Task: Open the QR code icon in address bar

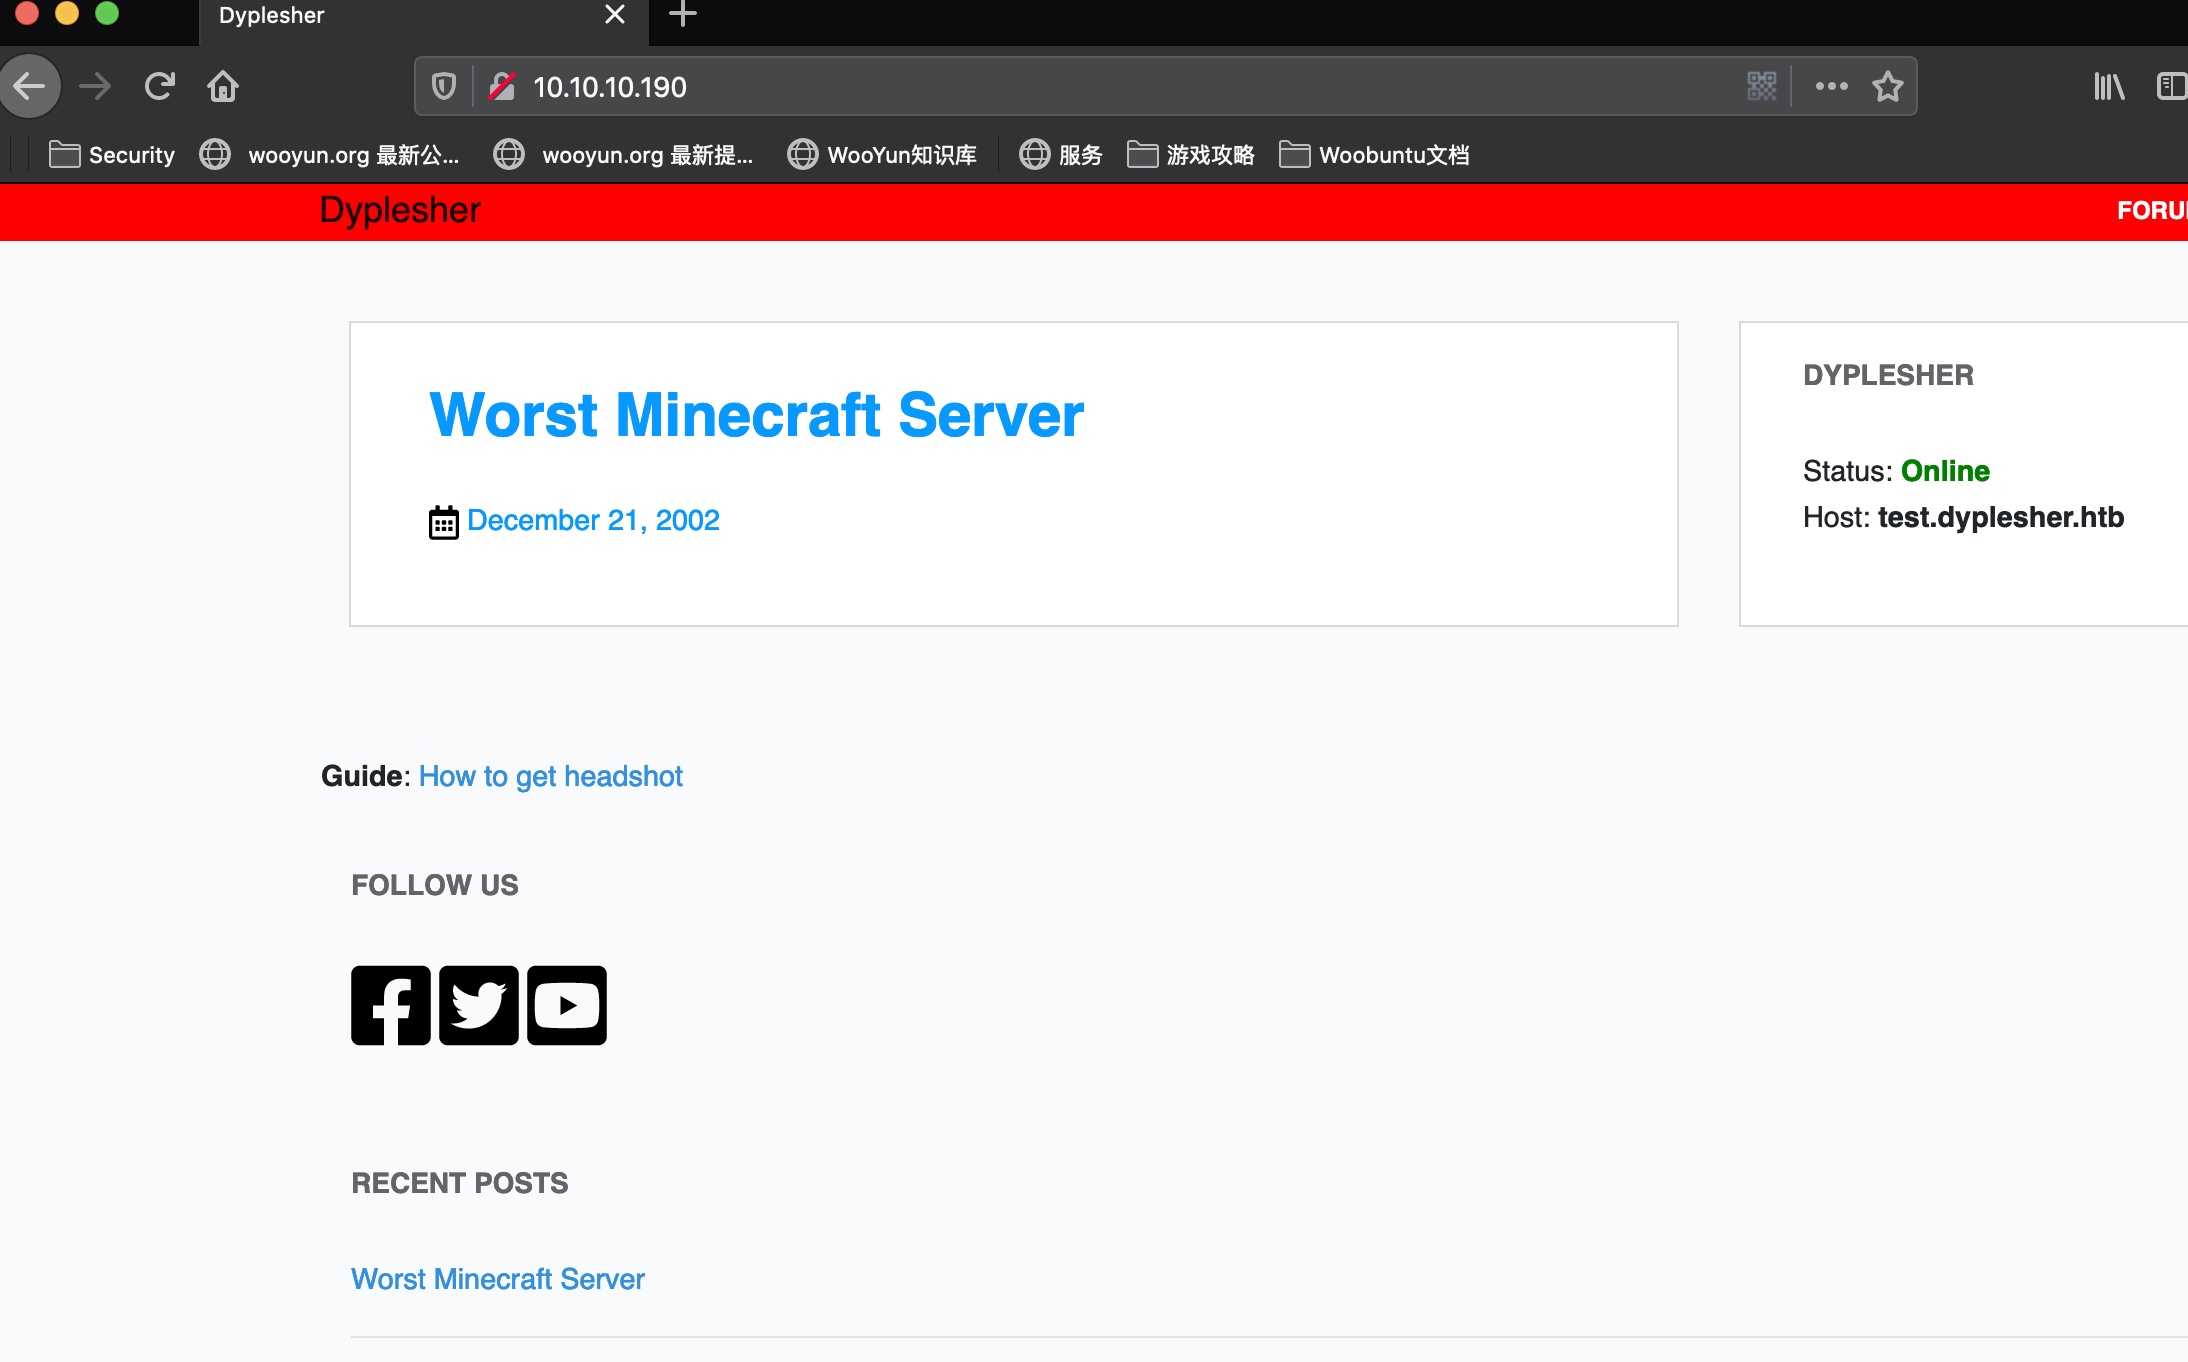Action: click(x=1761, y=87)
